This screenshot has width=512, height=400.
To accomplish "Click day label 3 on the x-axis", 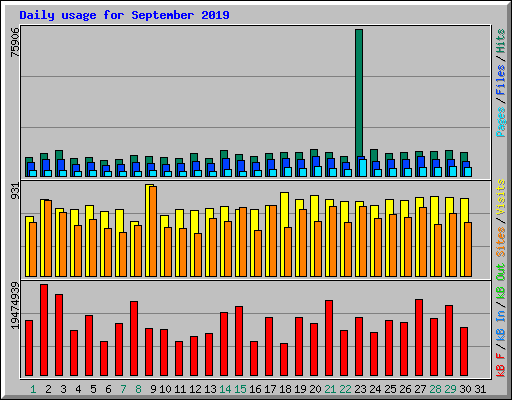I will pos(63,389).
